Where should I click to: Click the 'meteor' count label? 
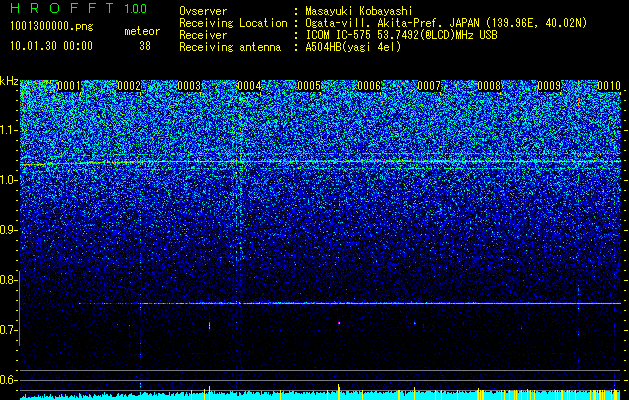142,31
